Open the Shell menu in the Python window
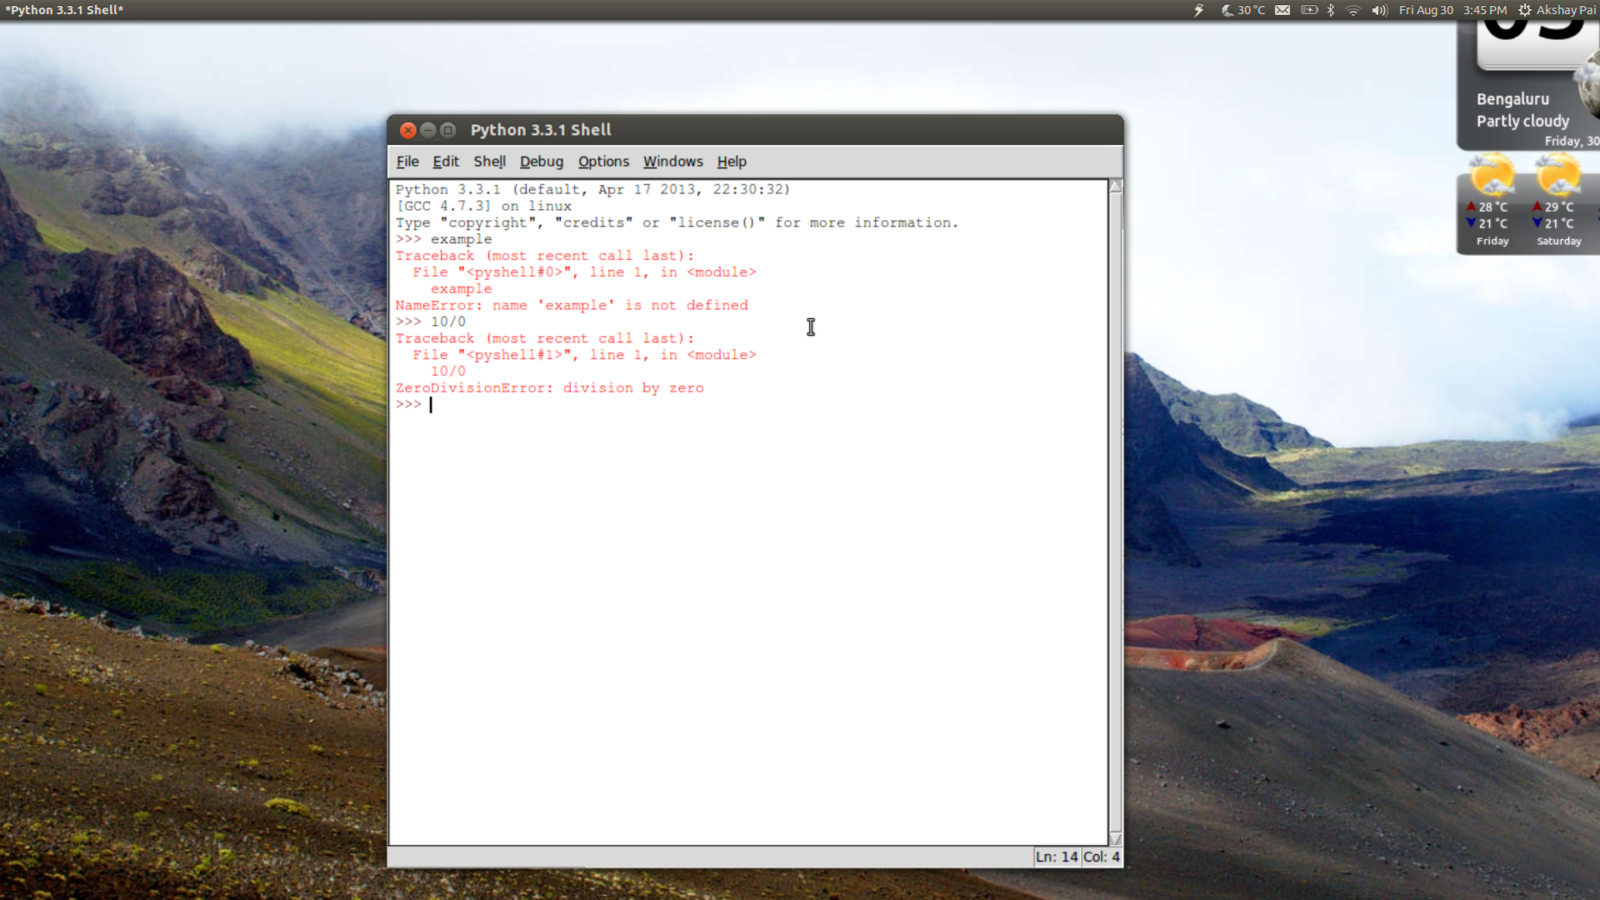 point(489,161)
